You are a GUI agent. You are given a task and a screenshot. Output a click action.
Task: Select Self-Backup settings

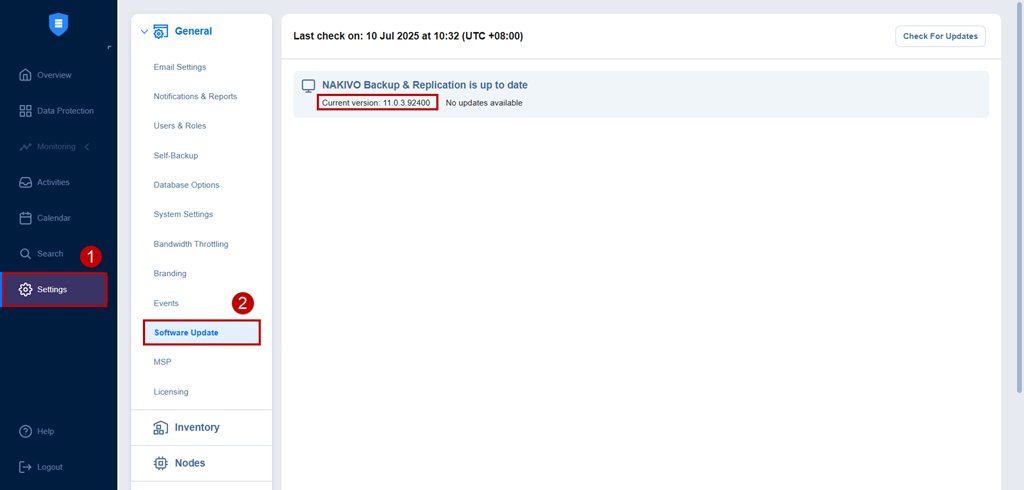pos(176,155)
